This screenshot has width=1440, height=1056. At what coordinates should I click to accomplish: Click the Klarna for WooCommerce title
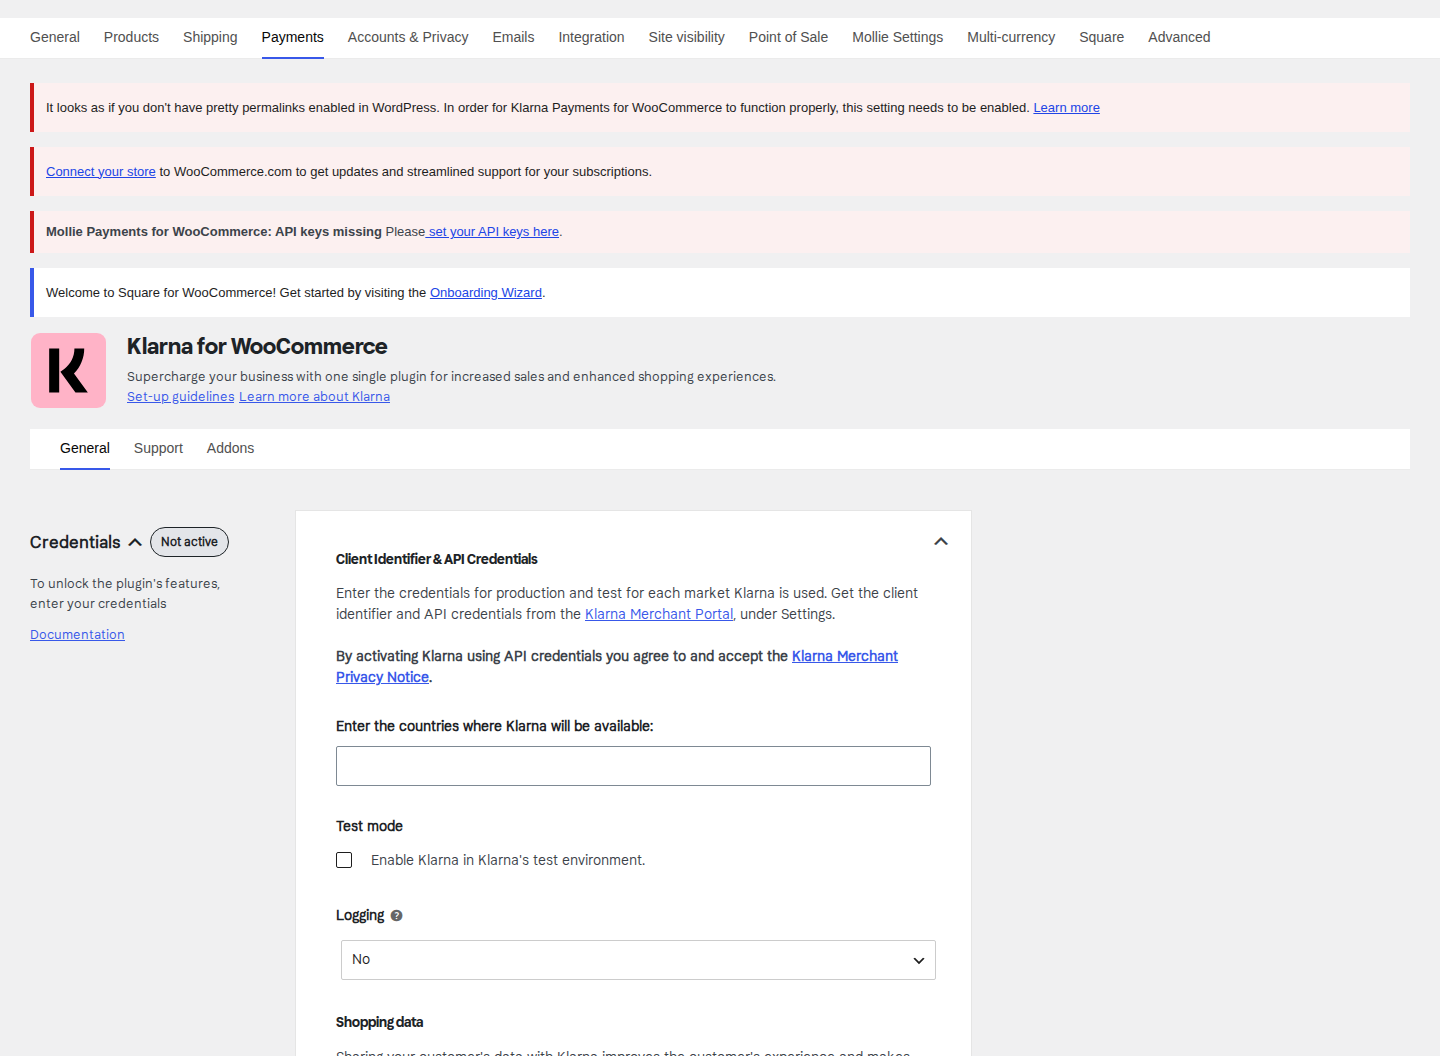click(257, 346)
